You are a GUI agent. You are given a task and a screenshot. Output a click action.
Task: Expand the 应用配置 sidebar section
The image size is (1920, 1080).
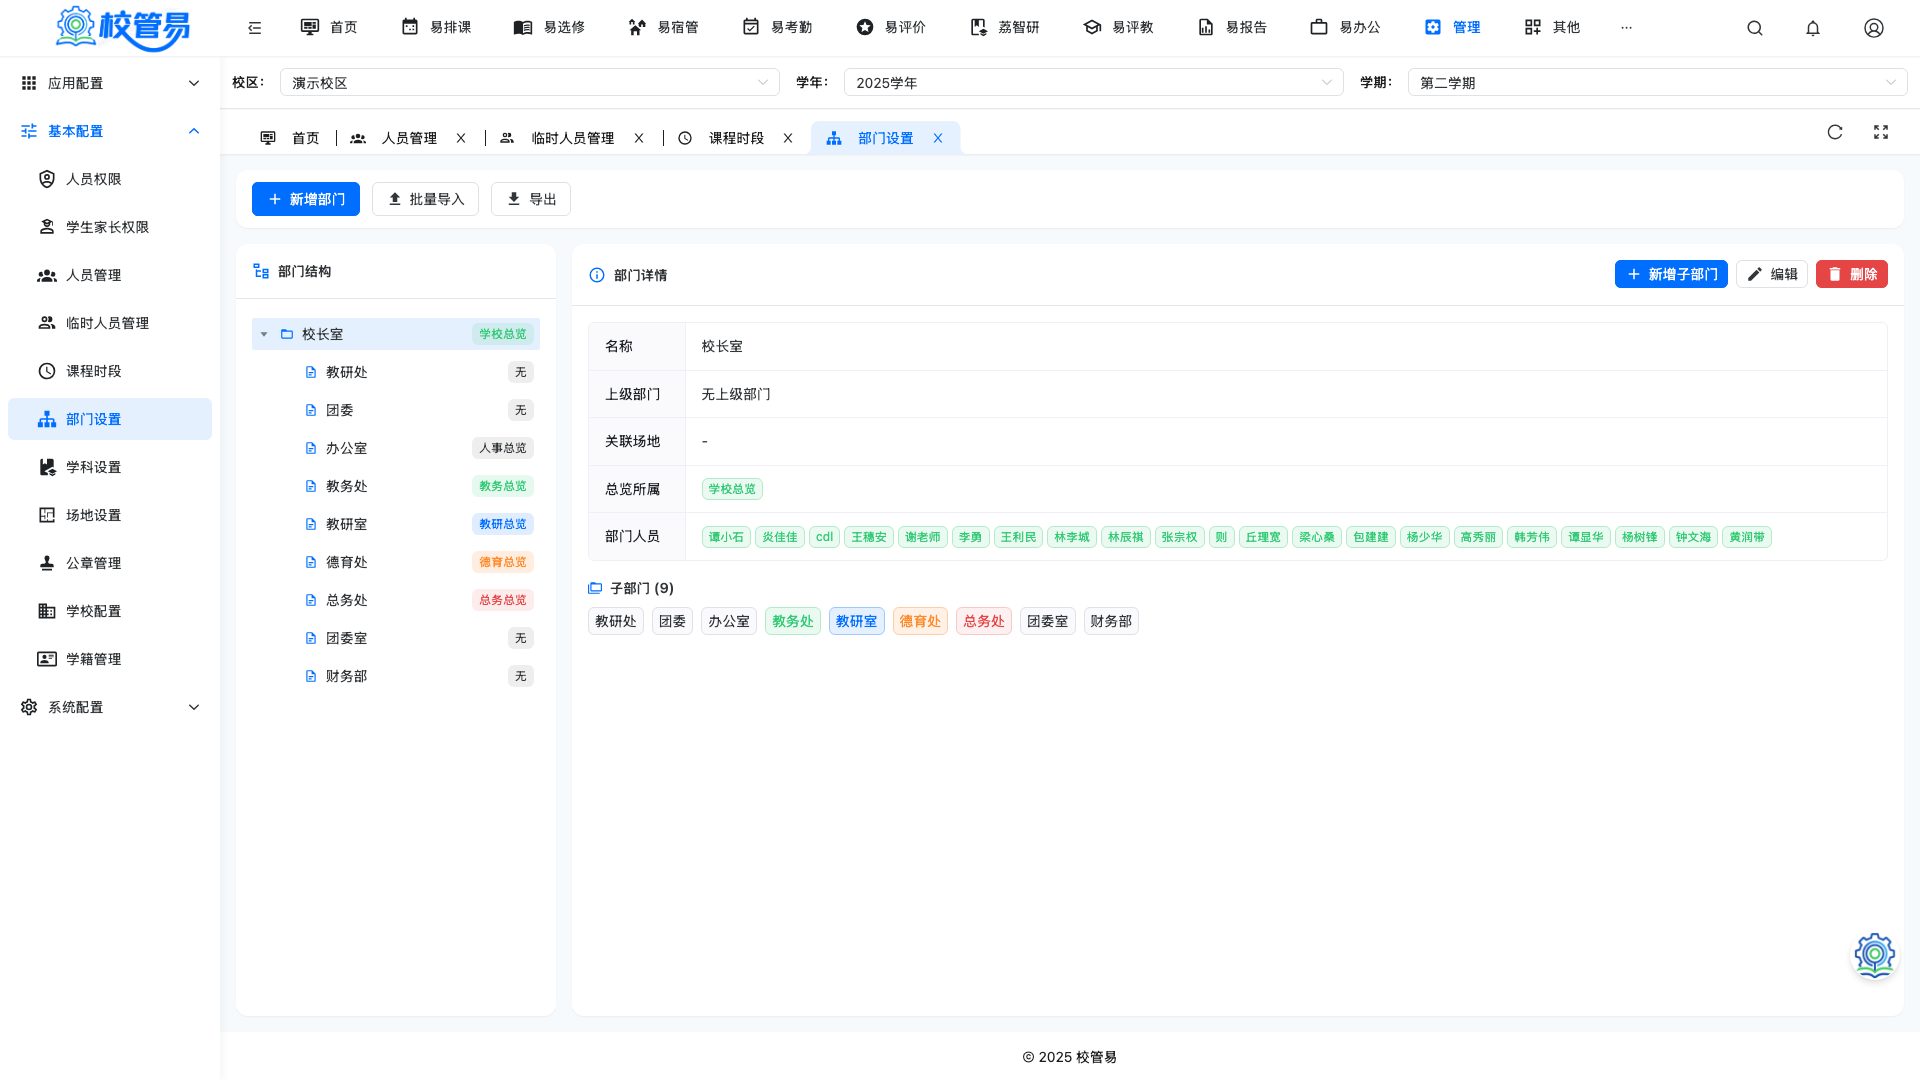point(110,83)
